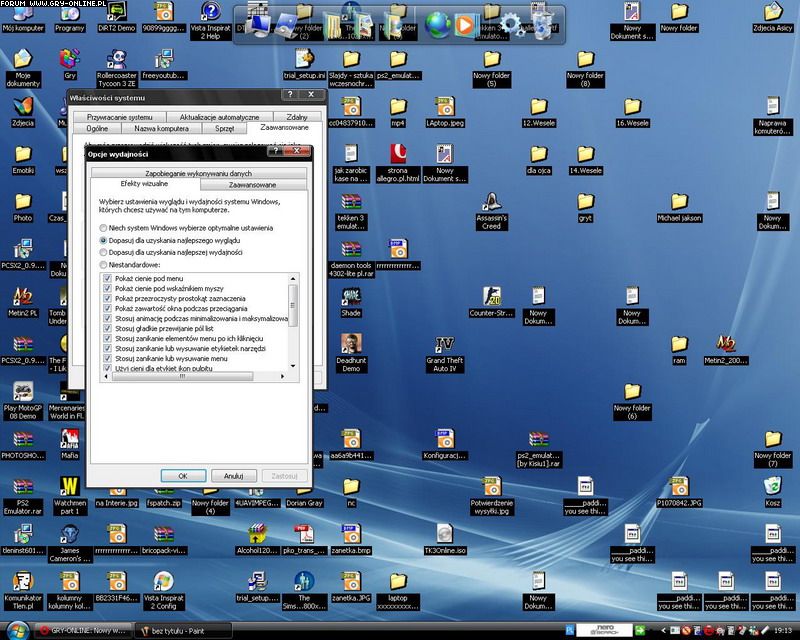Select 'Dopasuj dla uzyskania najlepszej wydajności' radio
The height and width of the screenshot is (640, 800).
[103, 252]
